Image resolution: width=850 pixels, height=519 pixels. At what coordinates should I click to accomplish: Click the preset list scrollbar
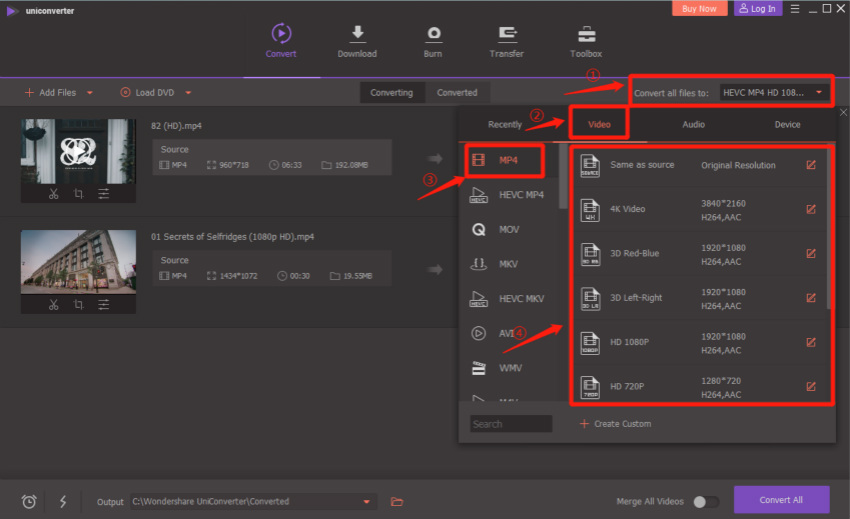[x=828, y=228]
